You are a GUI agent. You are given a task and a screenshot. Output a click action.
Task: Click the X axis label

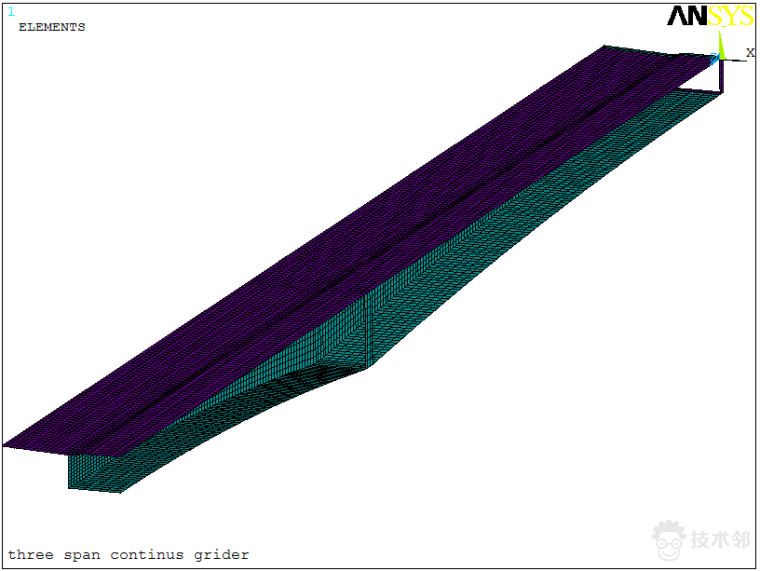point(750,52)
